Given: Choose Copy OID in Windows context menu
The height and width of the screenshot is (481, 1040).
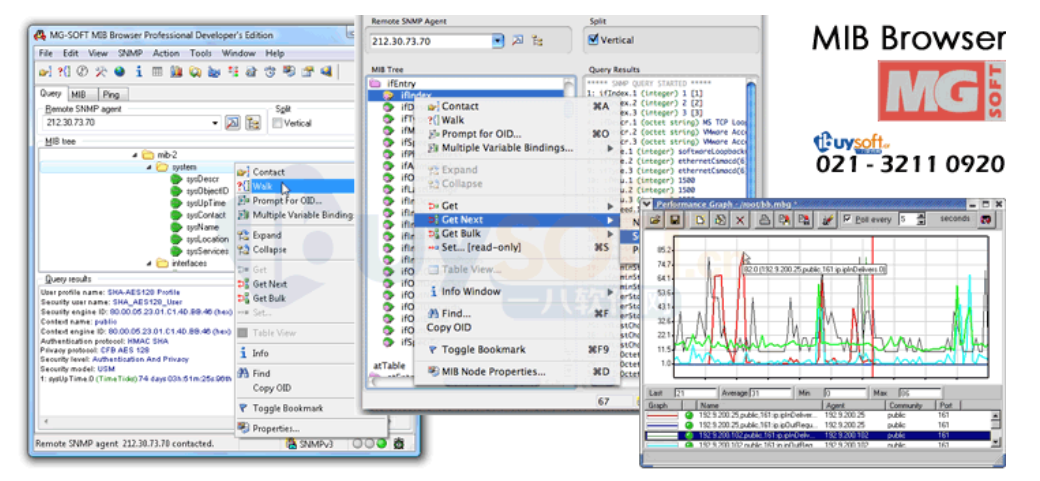Looking at the screenshot, I should pyautogui.click(x=295, y=388).
